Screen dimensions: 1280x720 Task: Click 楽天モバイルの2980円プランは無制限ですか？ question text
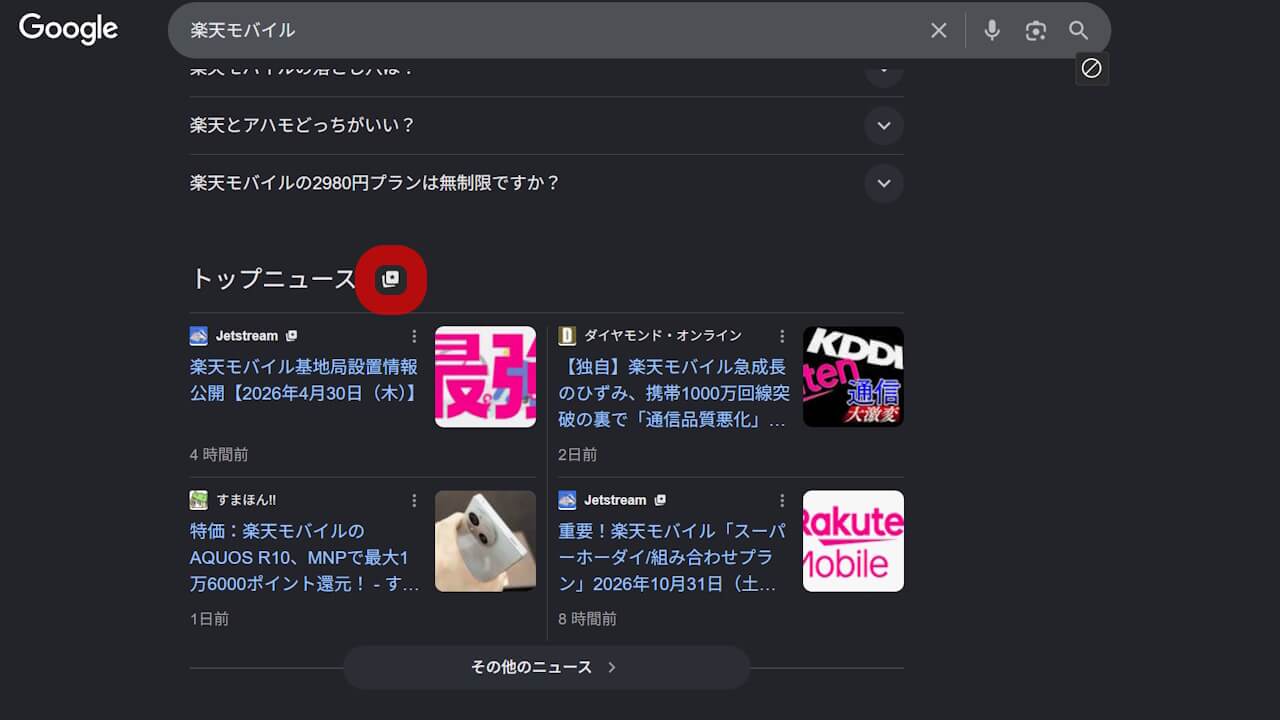[375, 184]
